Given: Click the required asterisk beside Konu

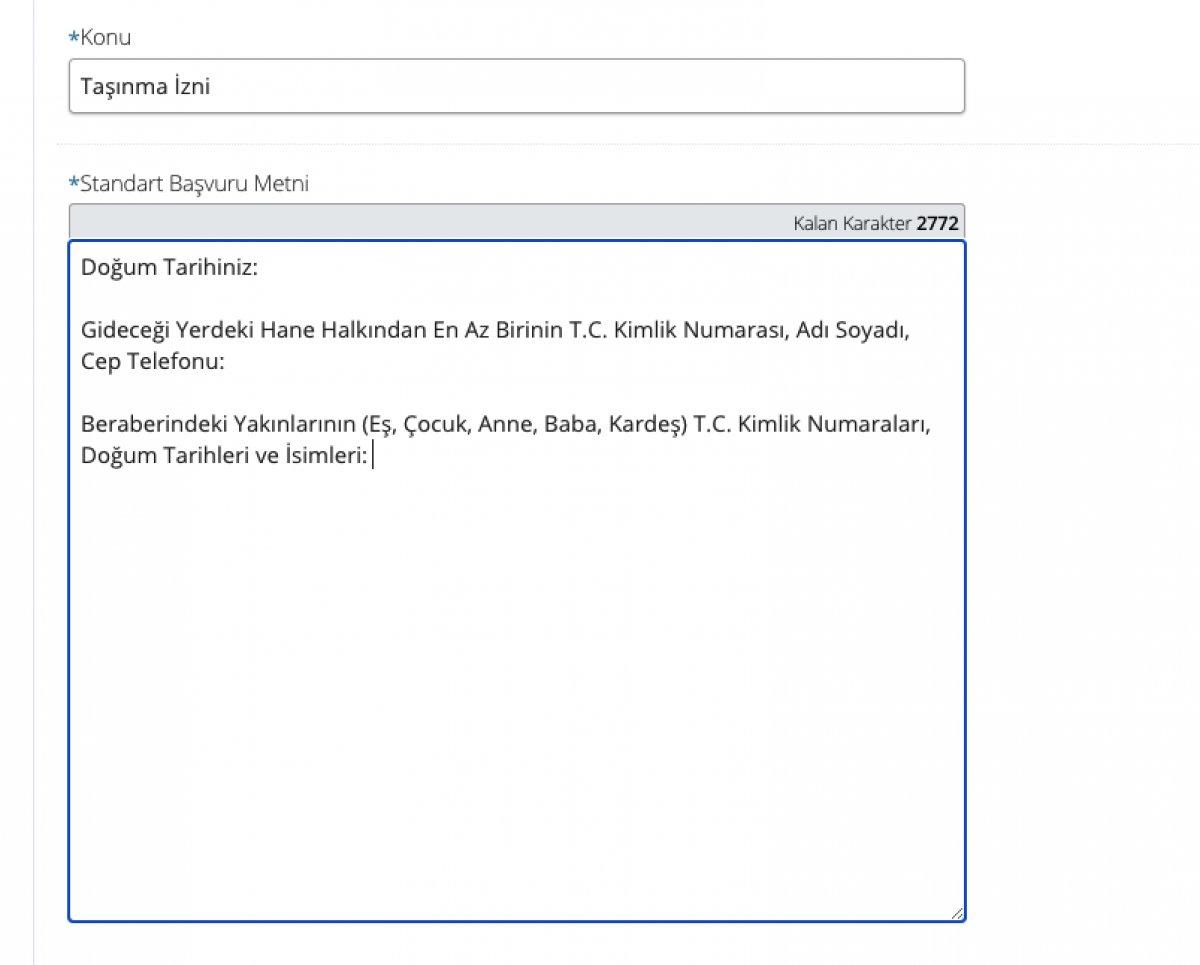Looking at the screenshot, I should pos(73,39).
